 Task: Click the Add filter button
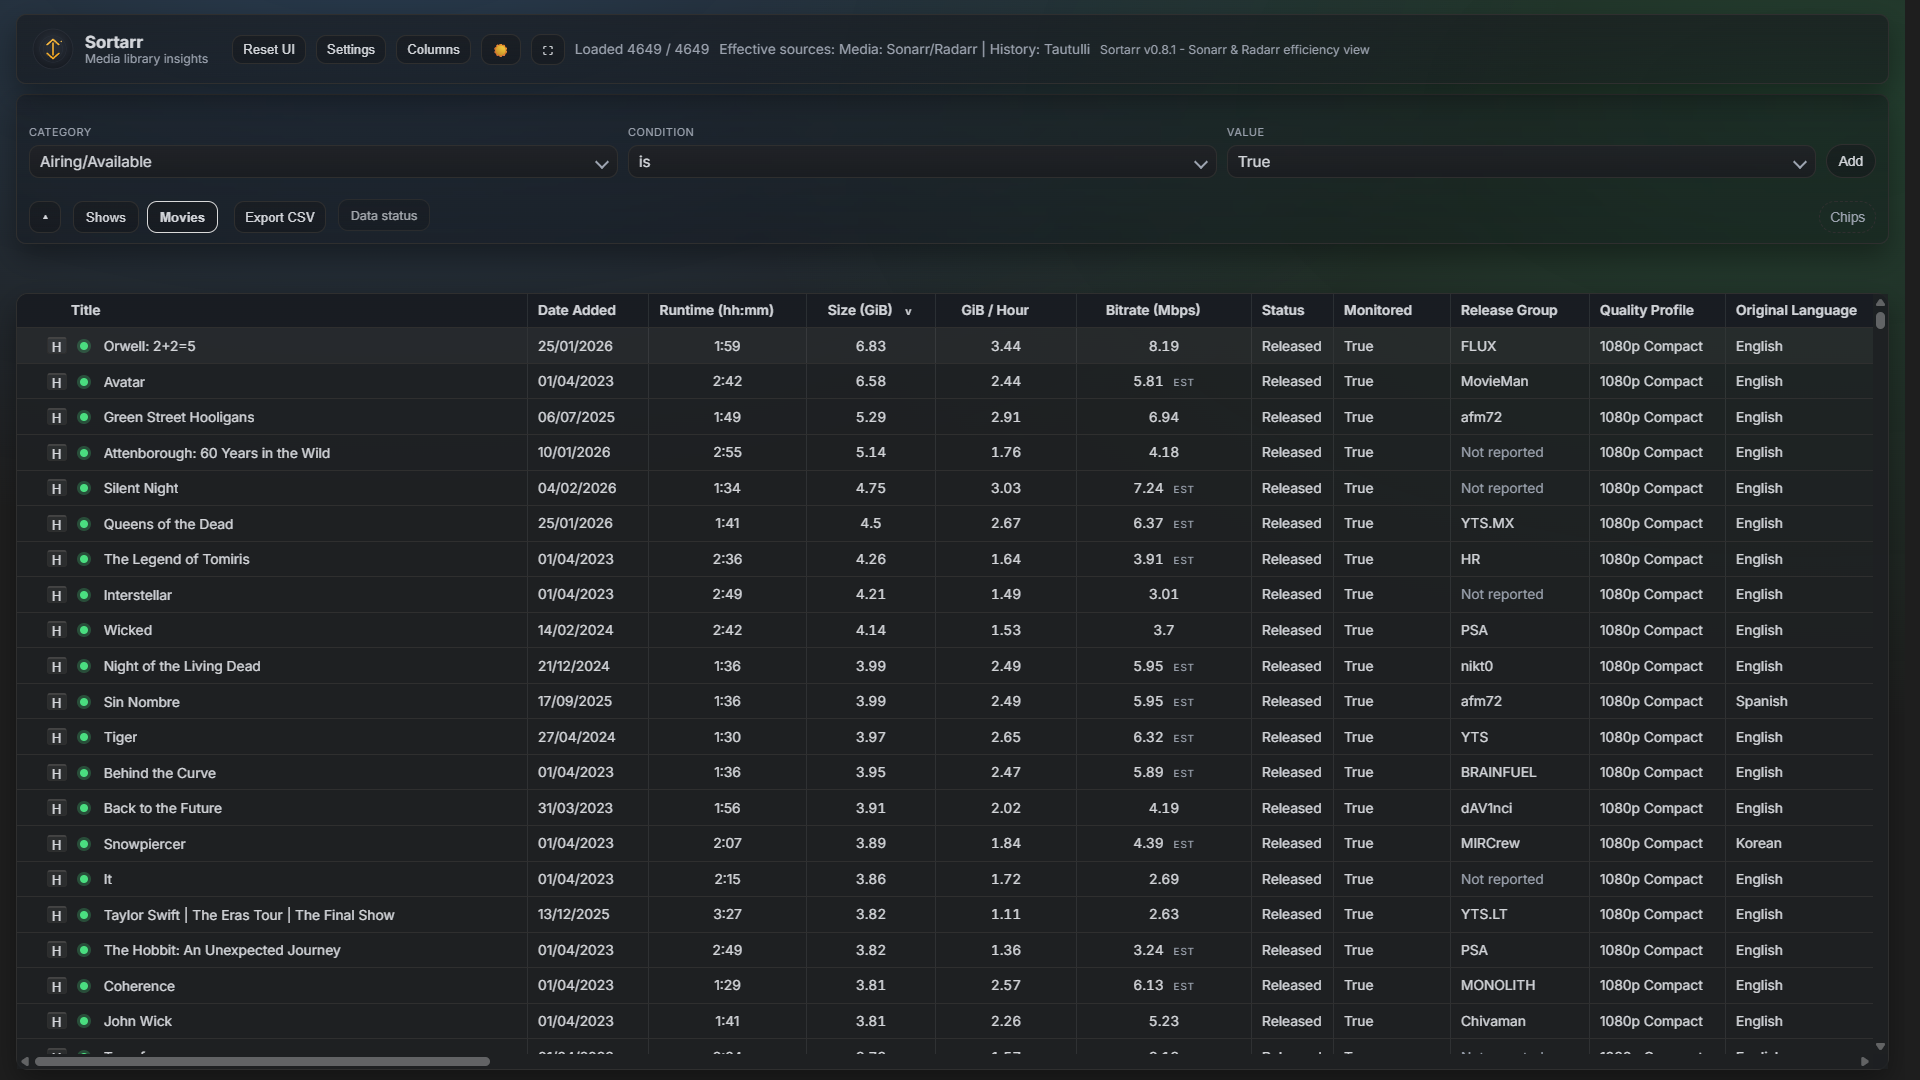point(1850,161)
